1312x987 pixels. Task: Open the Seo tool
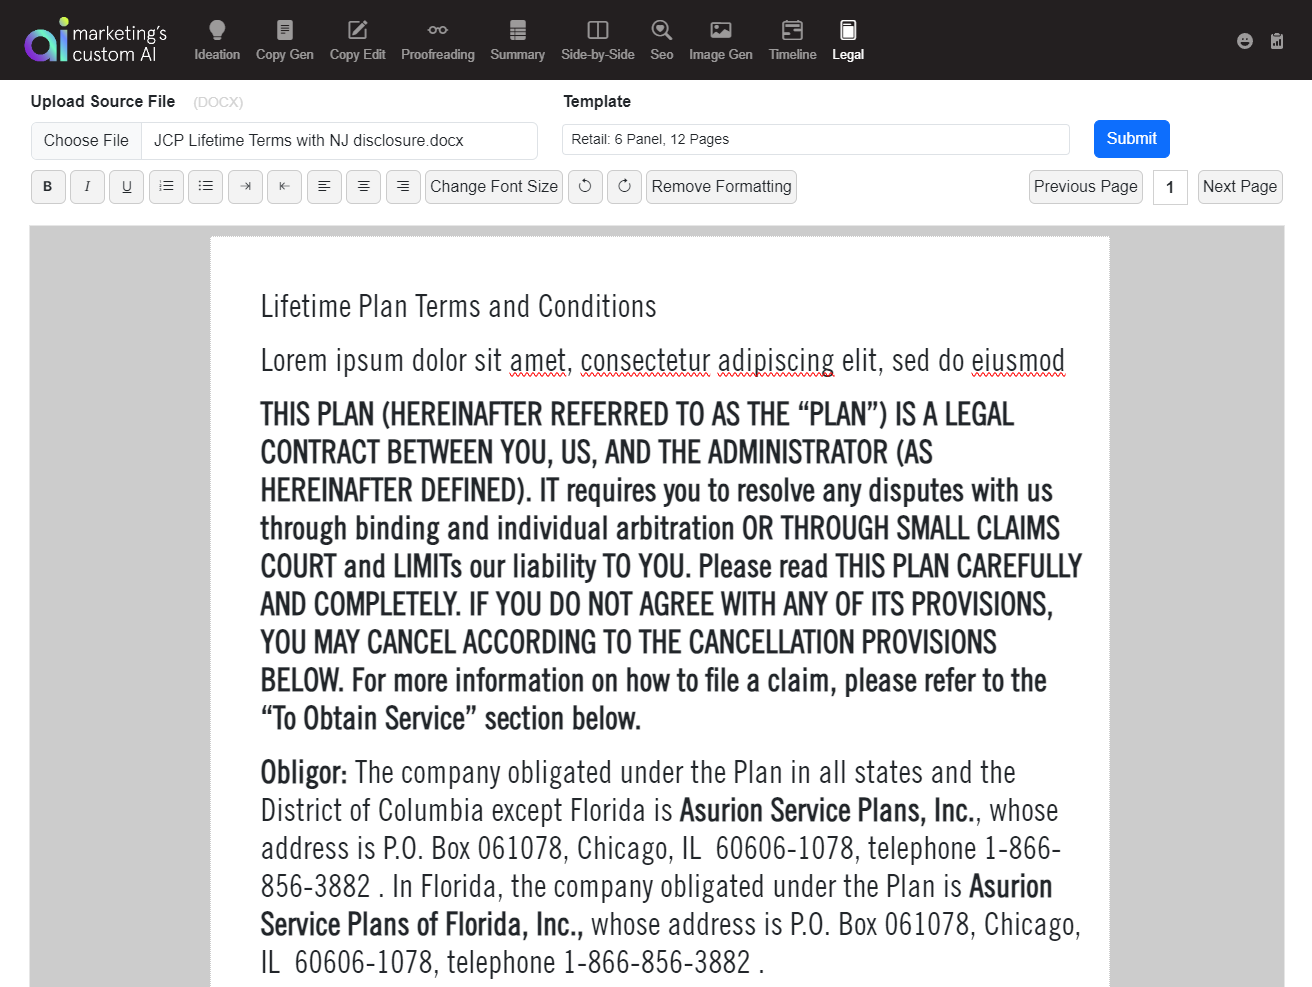click(662, 40)
